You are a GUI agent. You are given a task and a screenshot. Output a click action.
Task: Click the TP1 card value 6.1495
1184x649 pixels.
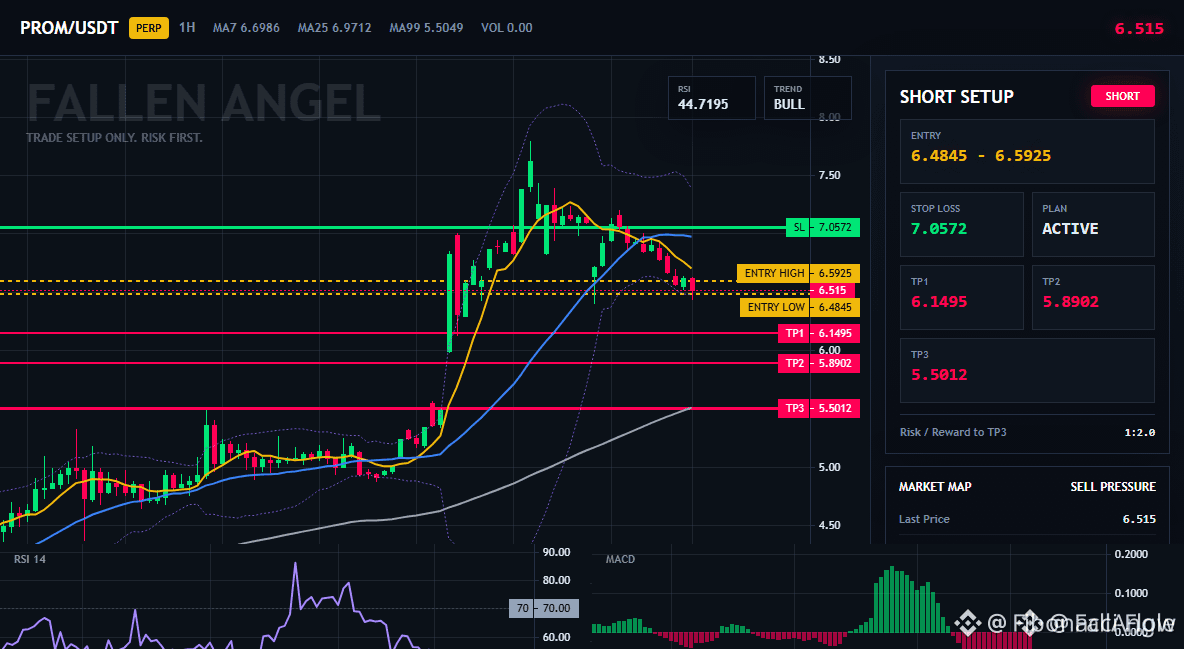[939, 301]
